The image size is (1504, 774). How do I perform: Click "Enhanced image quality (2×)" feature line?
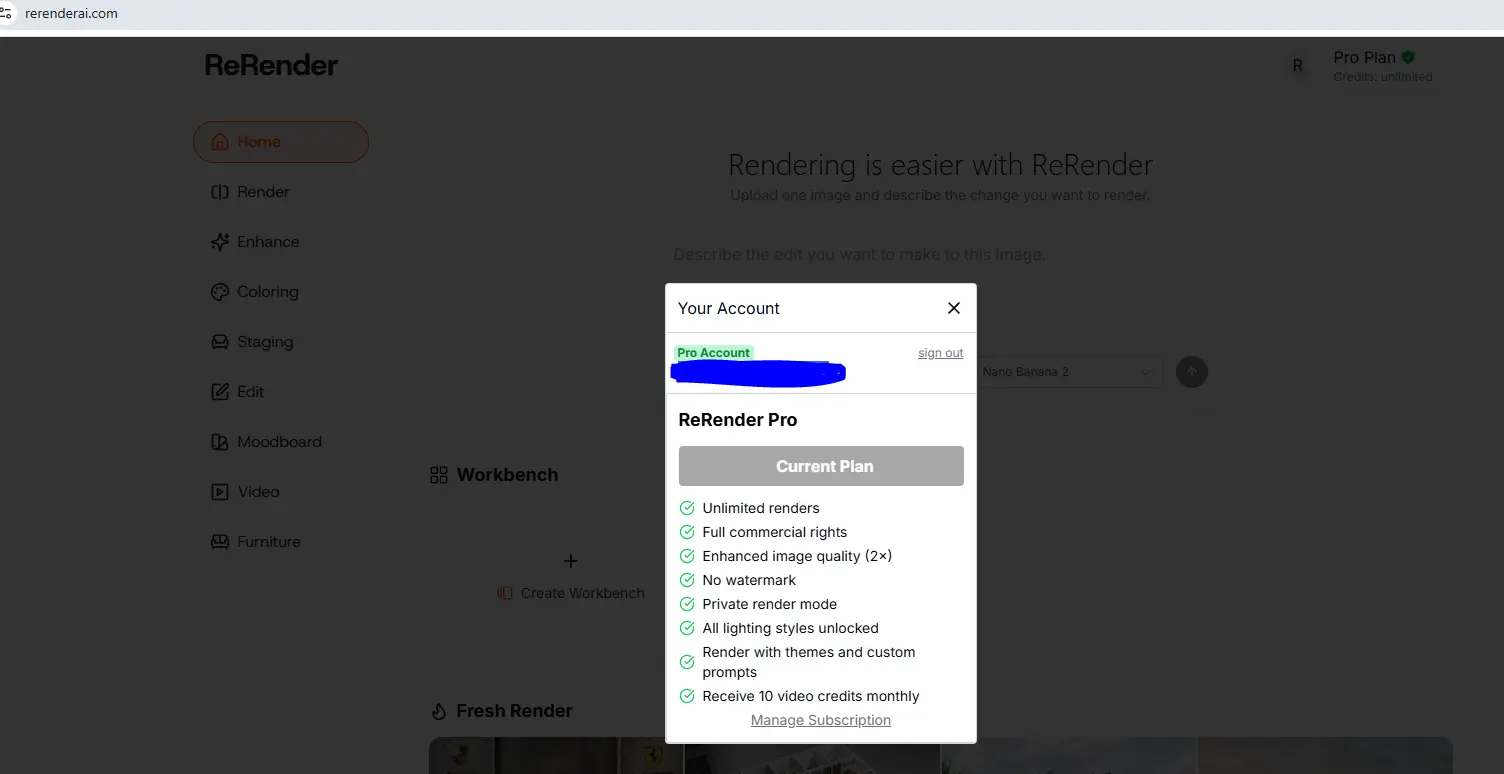click(x=797, y=556)
